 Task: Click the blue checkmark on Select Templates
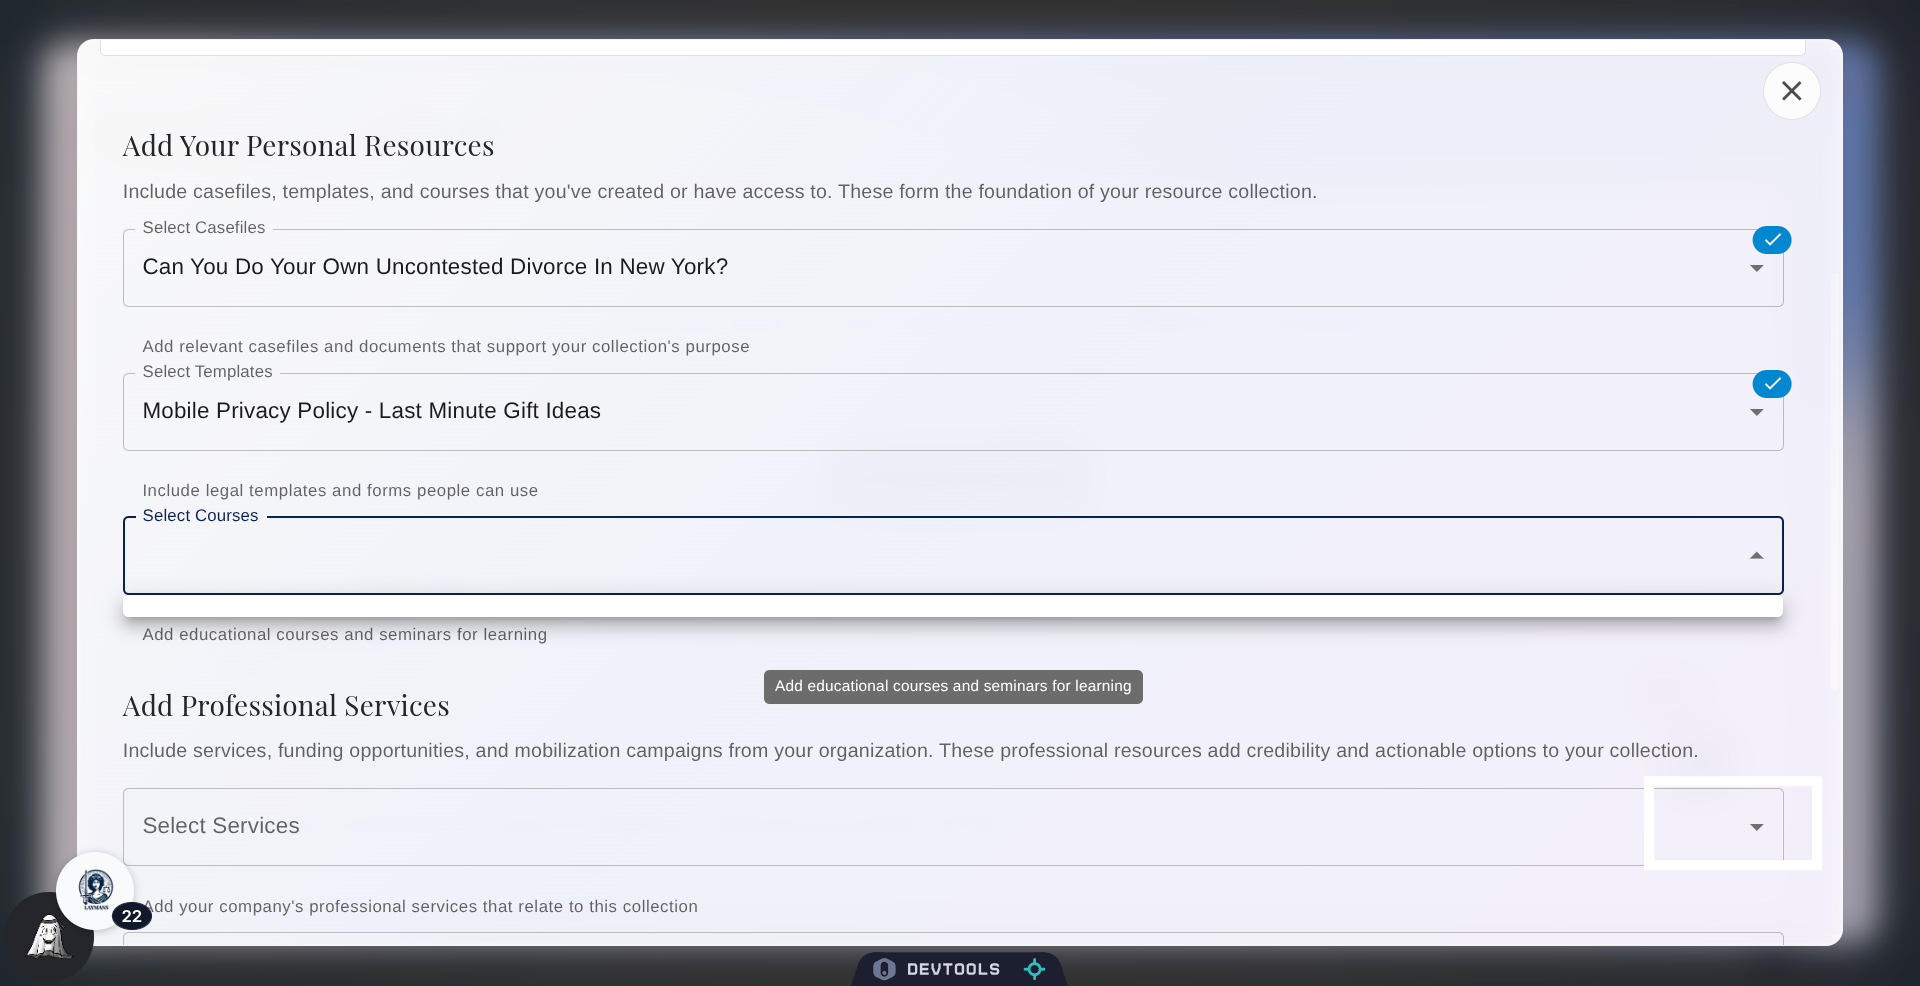(1771, 384)
